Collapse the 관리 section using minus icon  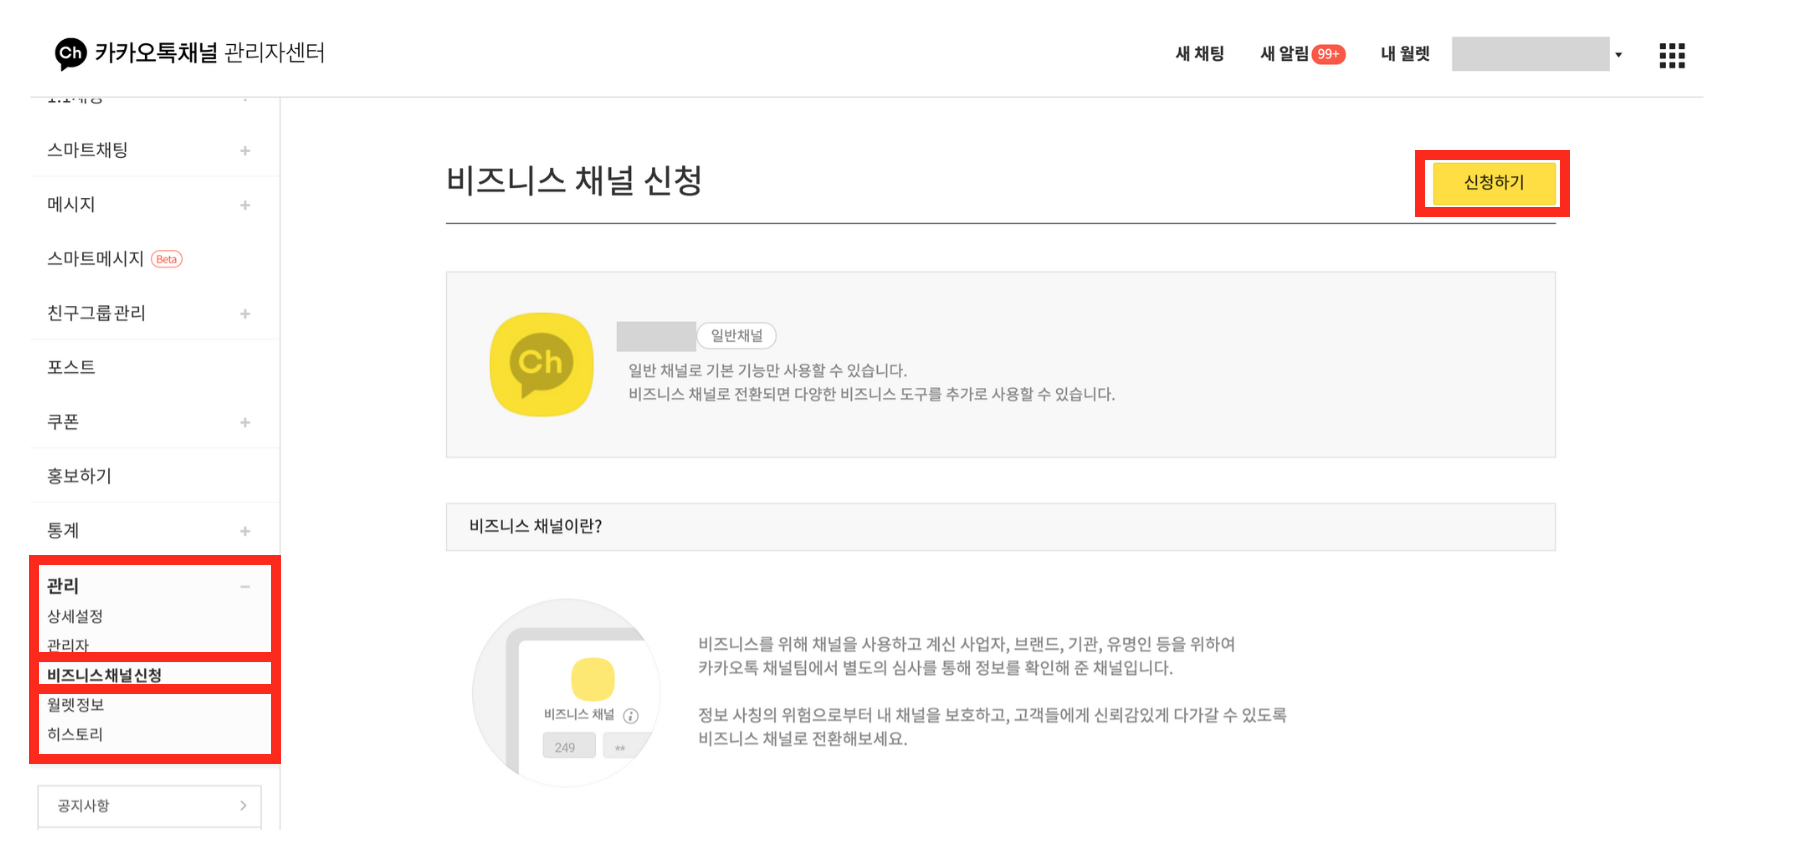tap(245, 587)
